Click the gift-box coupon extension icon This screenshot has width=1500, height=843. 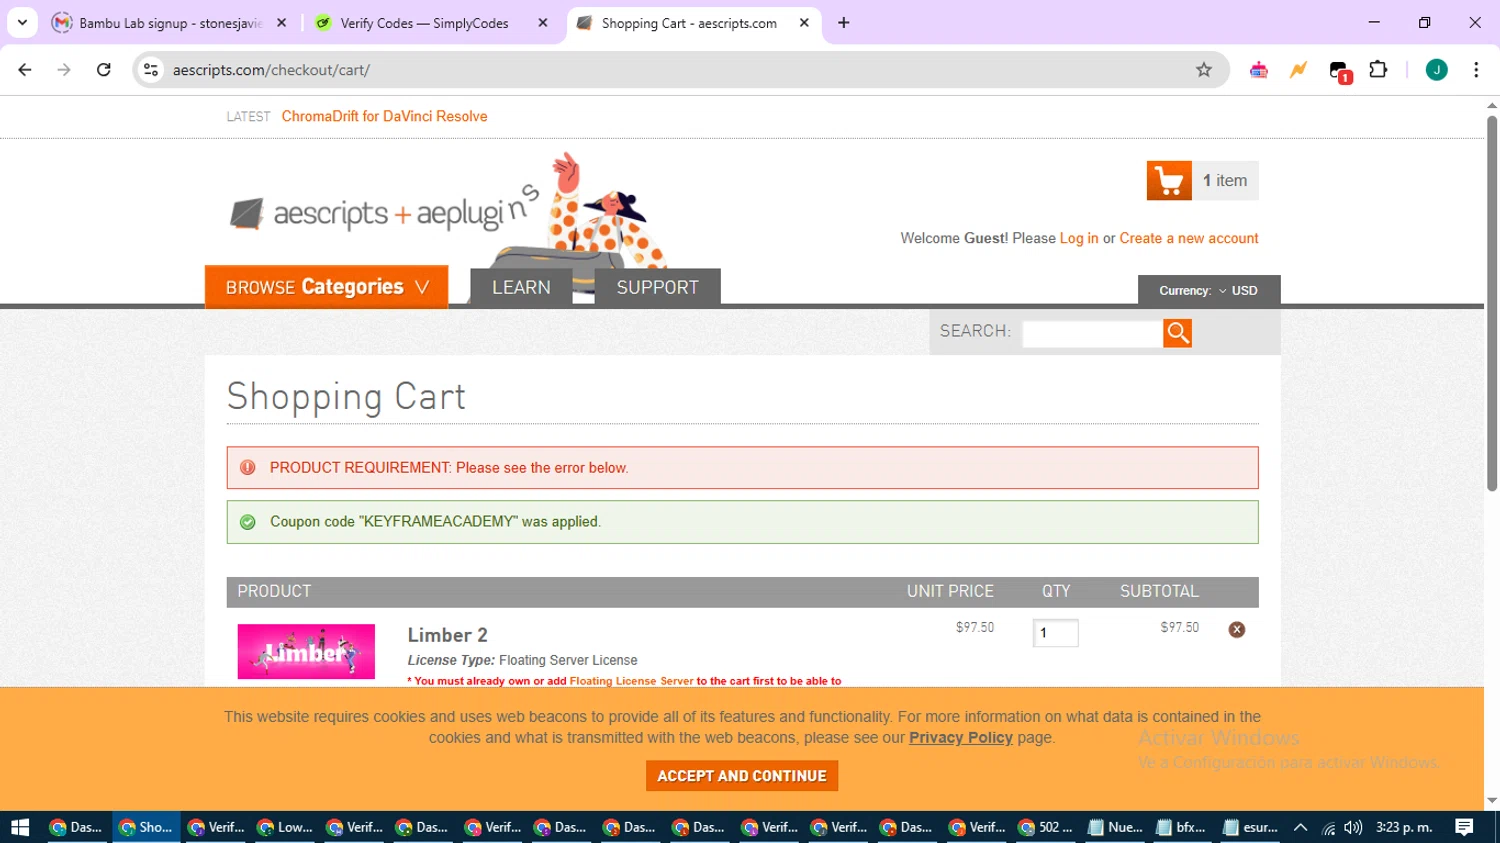click(1259, 70)
